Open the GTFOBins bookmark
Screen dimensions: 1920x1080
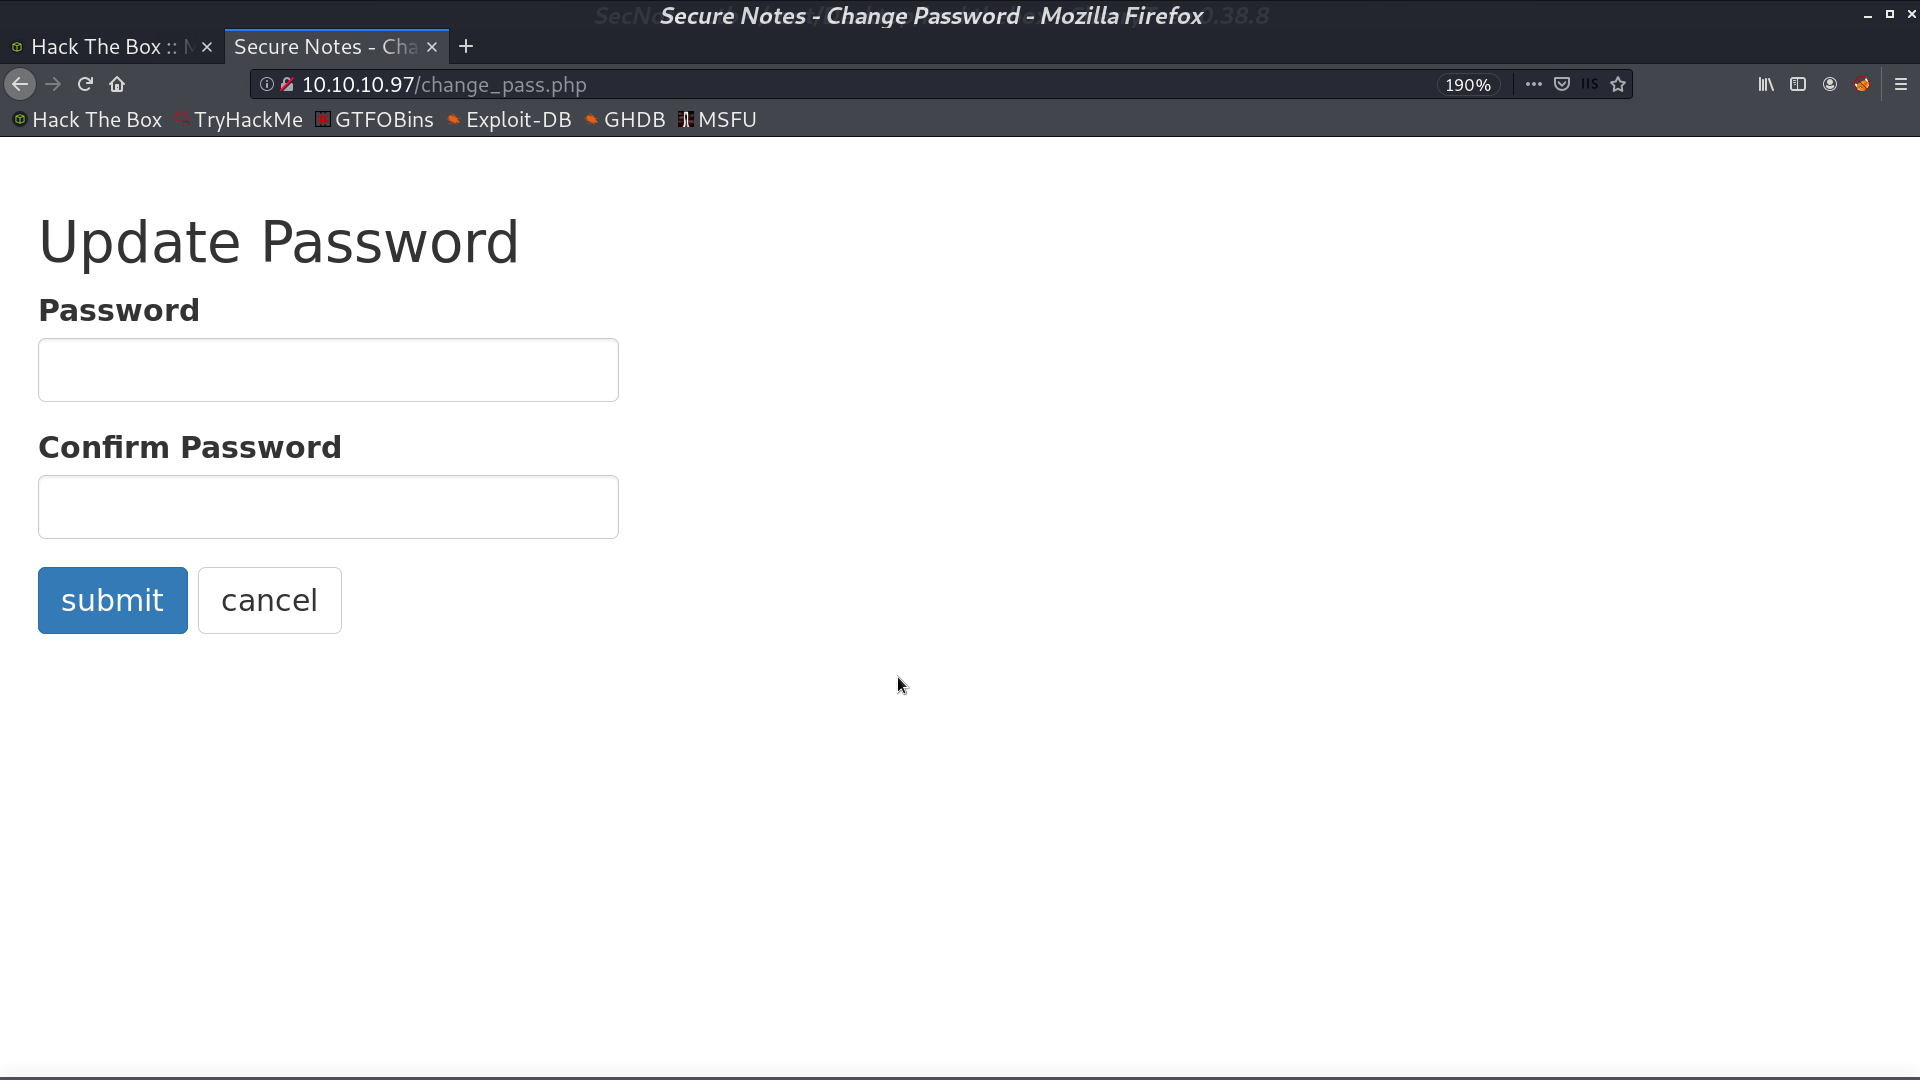375,120
